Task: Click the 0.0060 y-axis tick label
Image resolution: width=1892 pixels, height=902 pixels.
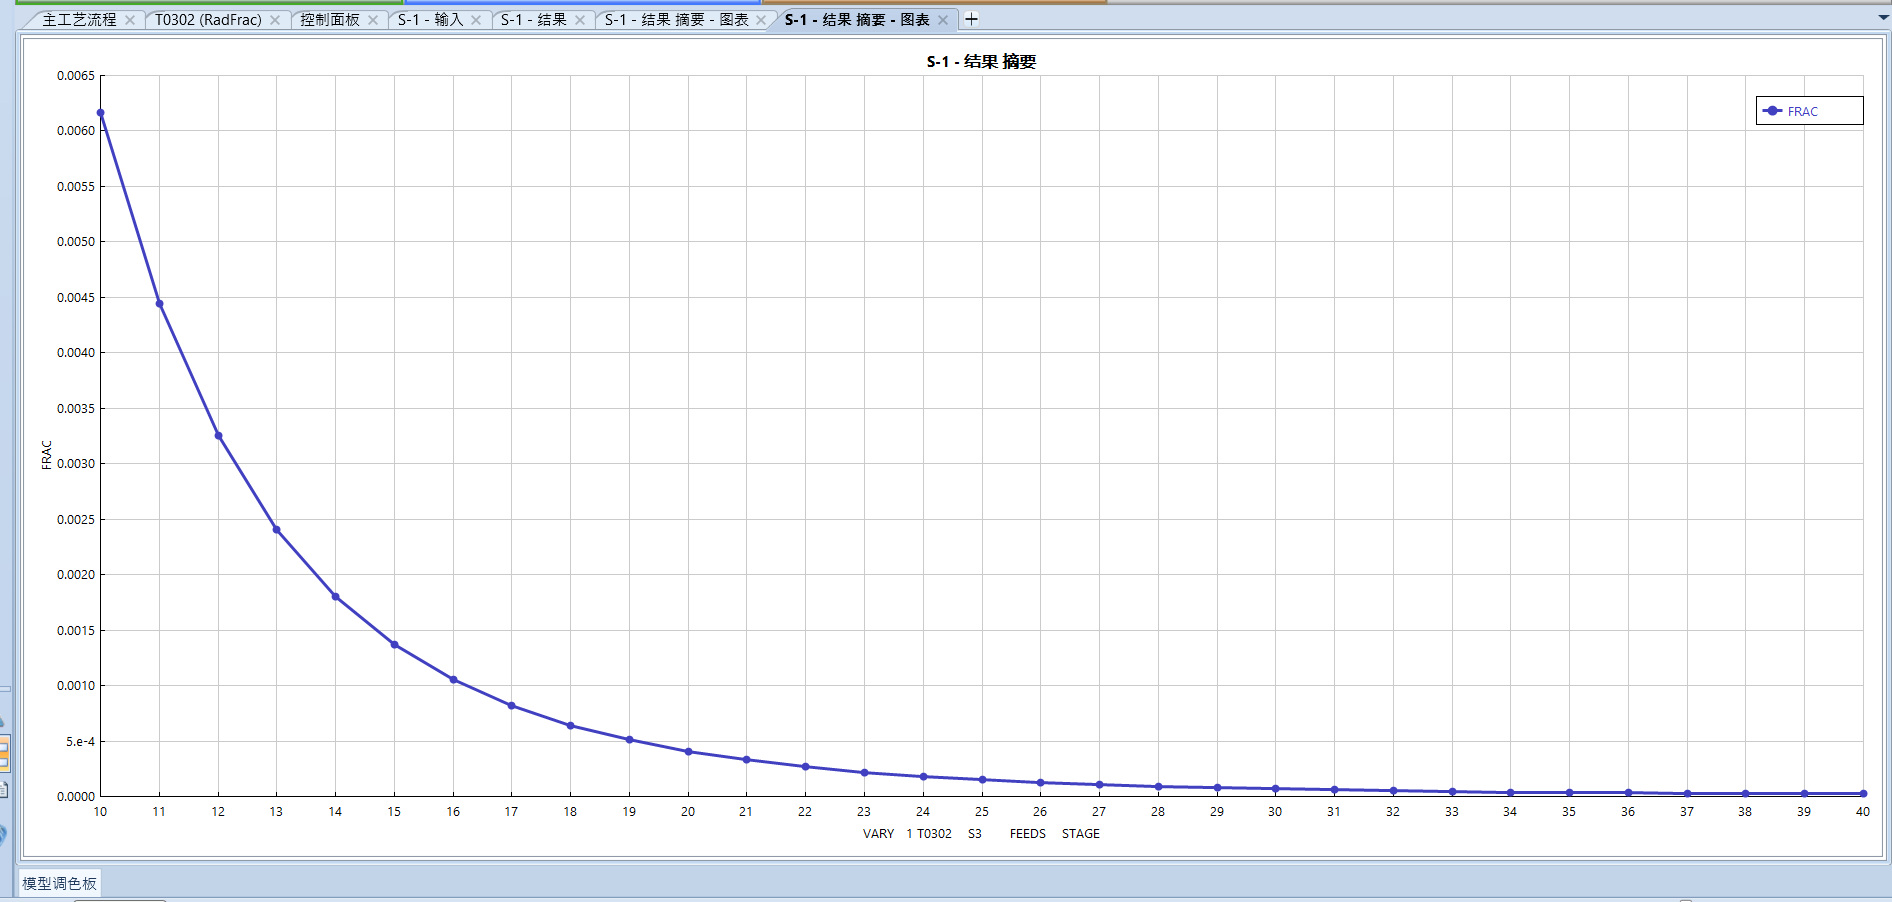Action: pos(76,131)
